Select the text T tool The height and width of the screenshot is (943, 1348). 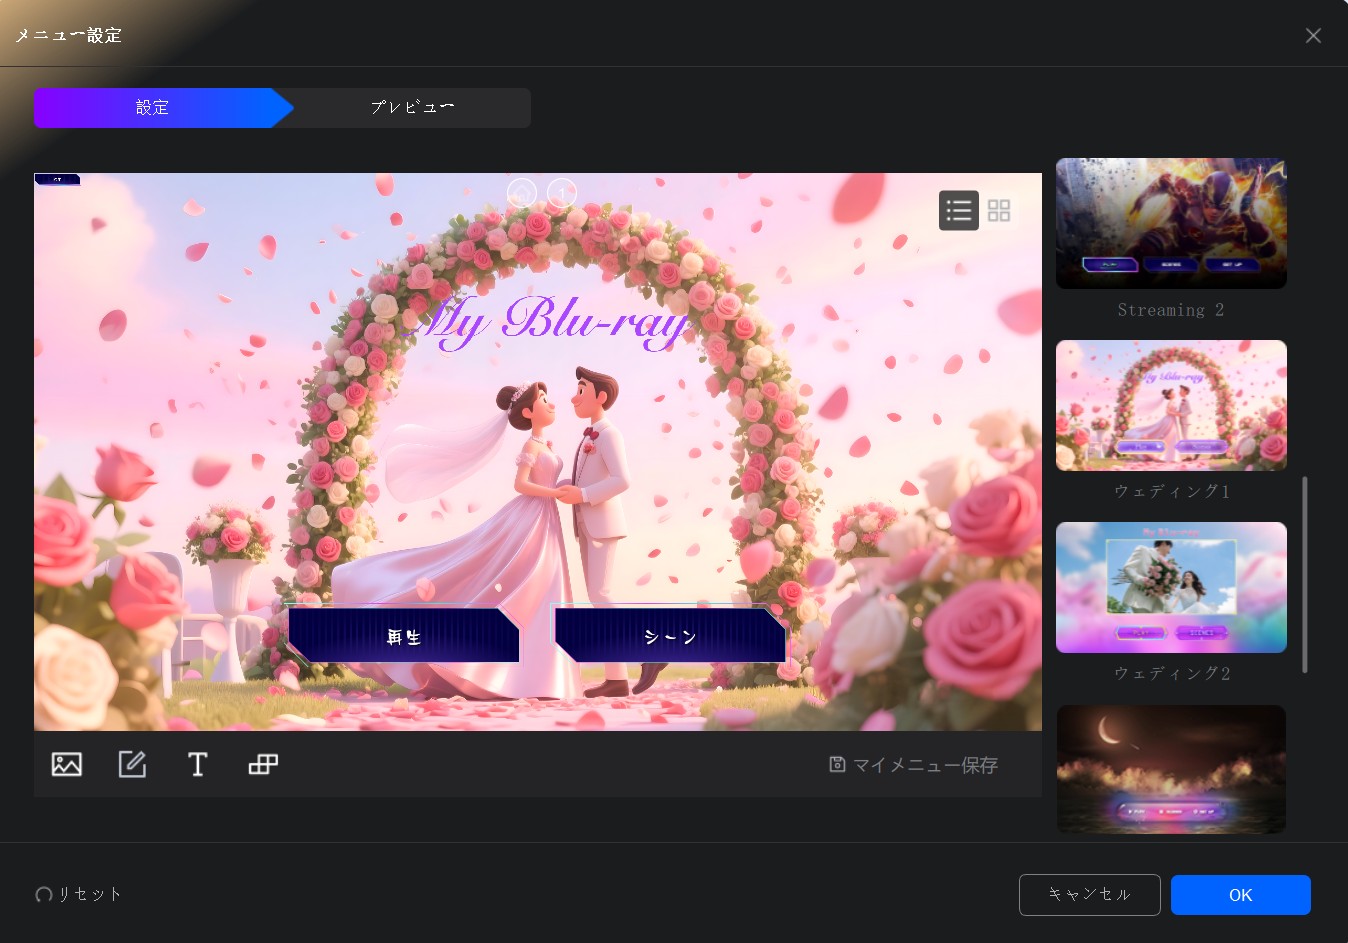pos(197,765)
